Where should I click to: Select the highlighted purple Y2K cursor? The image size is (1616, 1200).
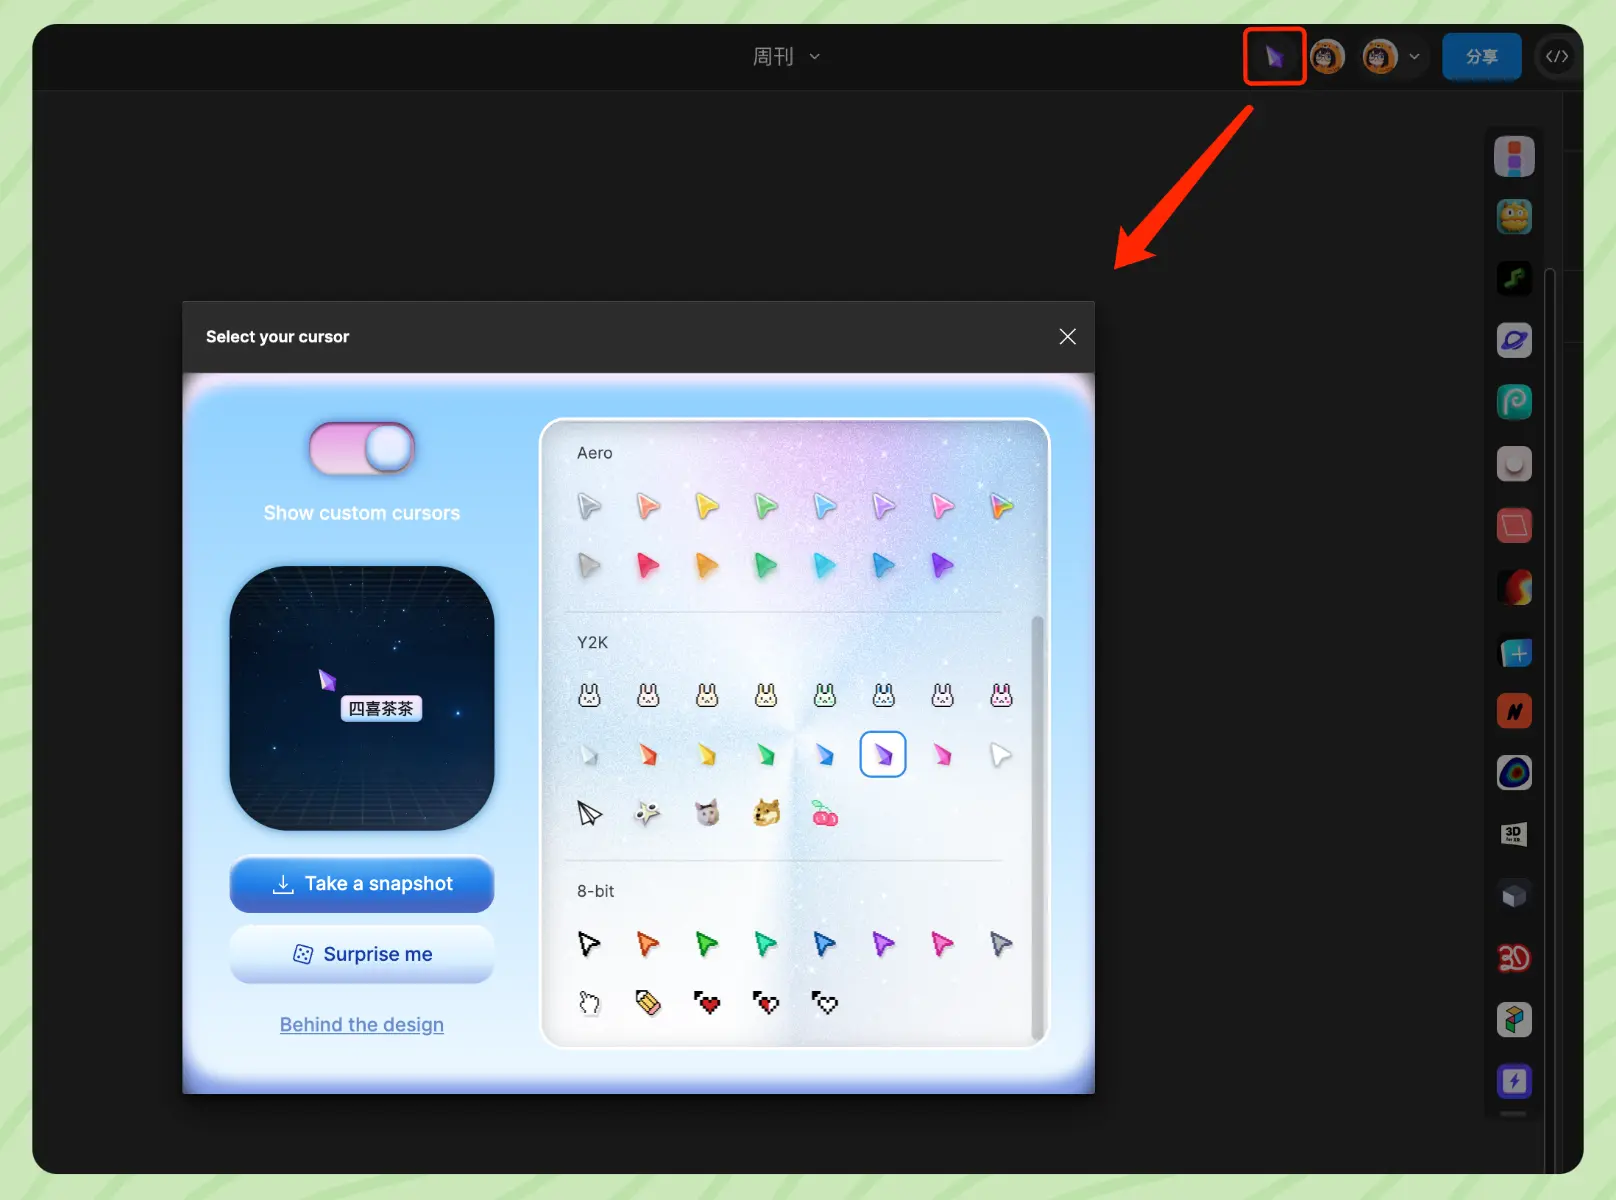click(x=883, y=755)
